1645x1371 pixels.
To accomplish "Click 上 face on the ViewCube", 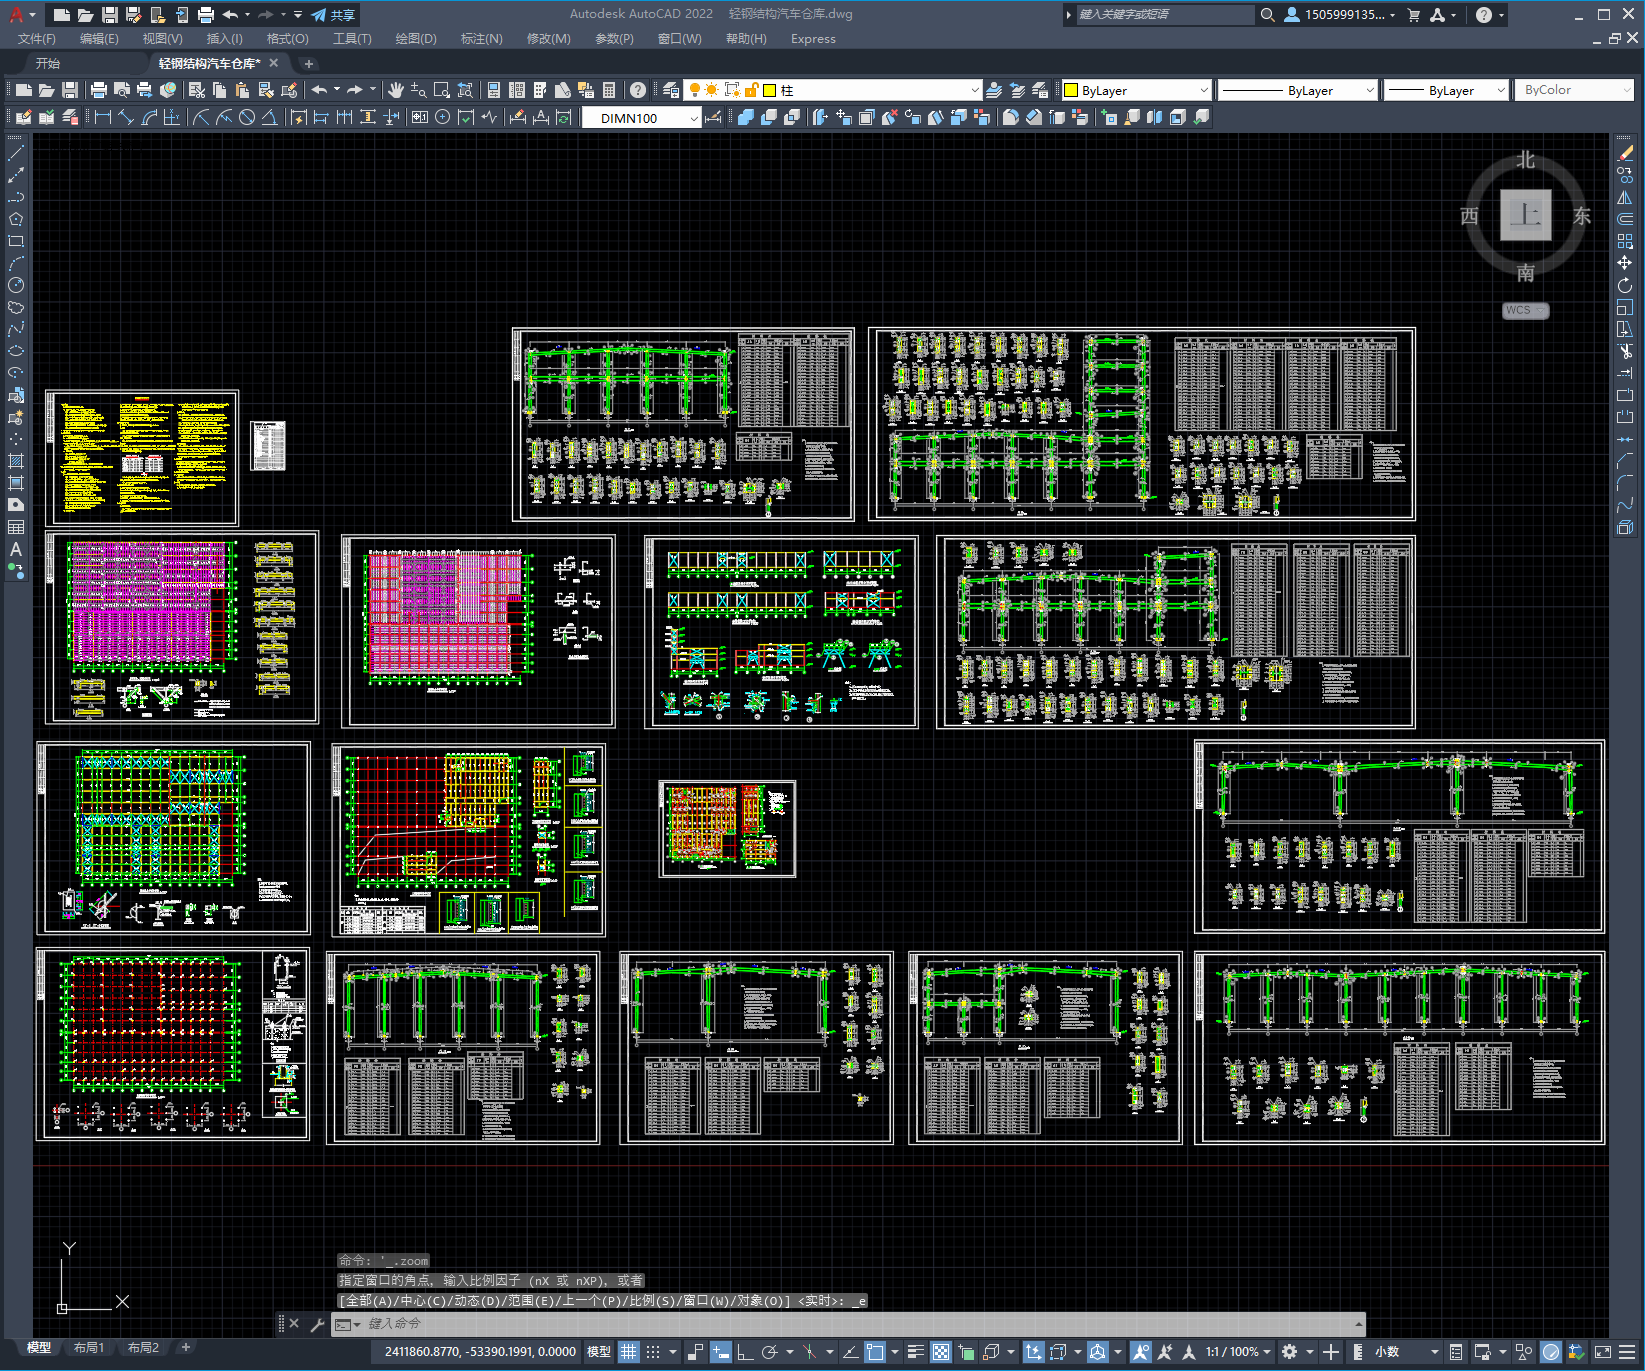I will pos(1525,215).
